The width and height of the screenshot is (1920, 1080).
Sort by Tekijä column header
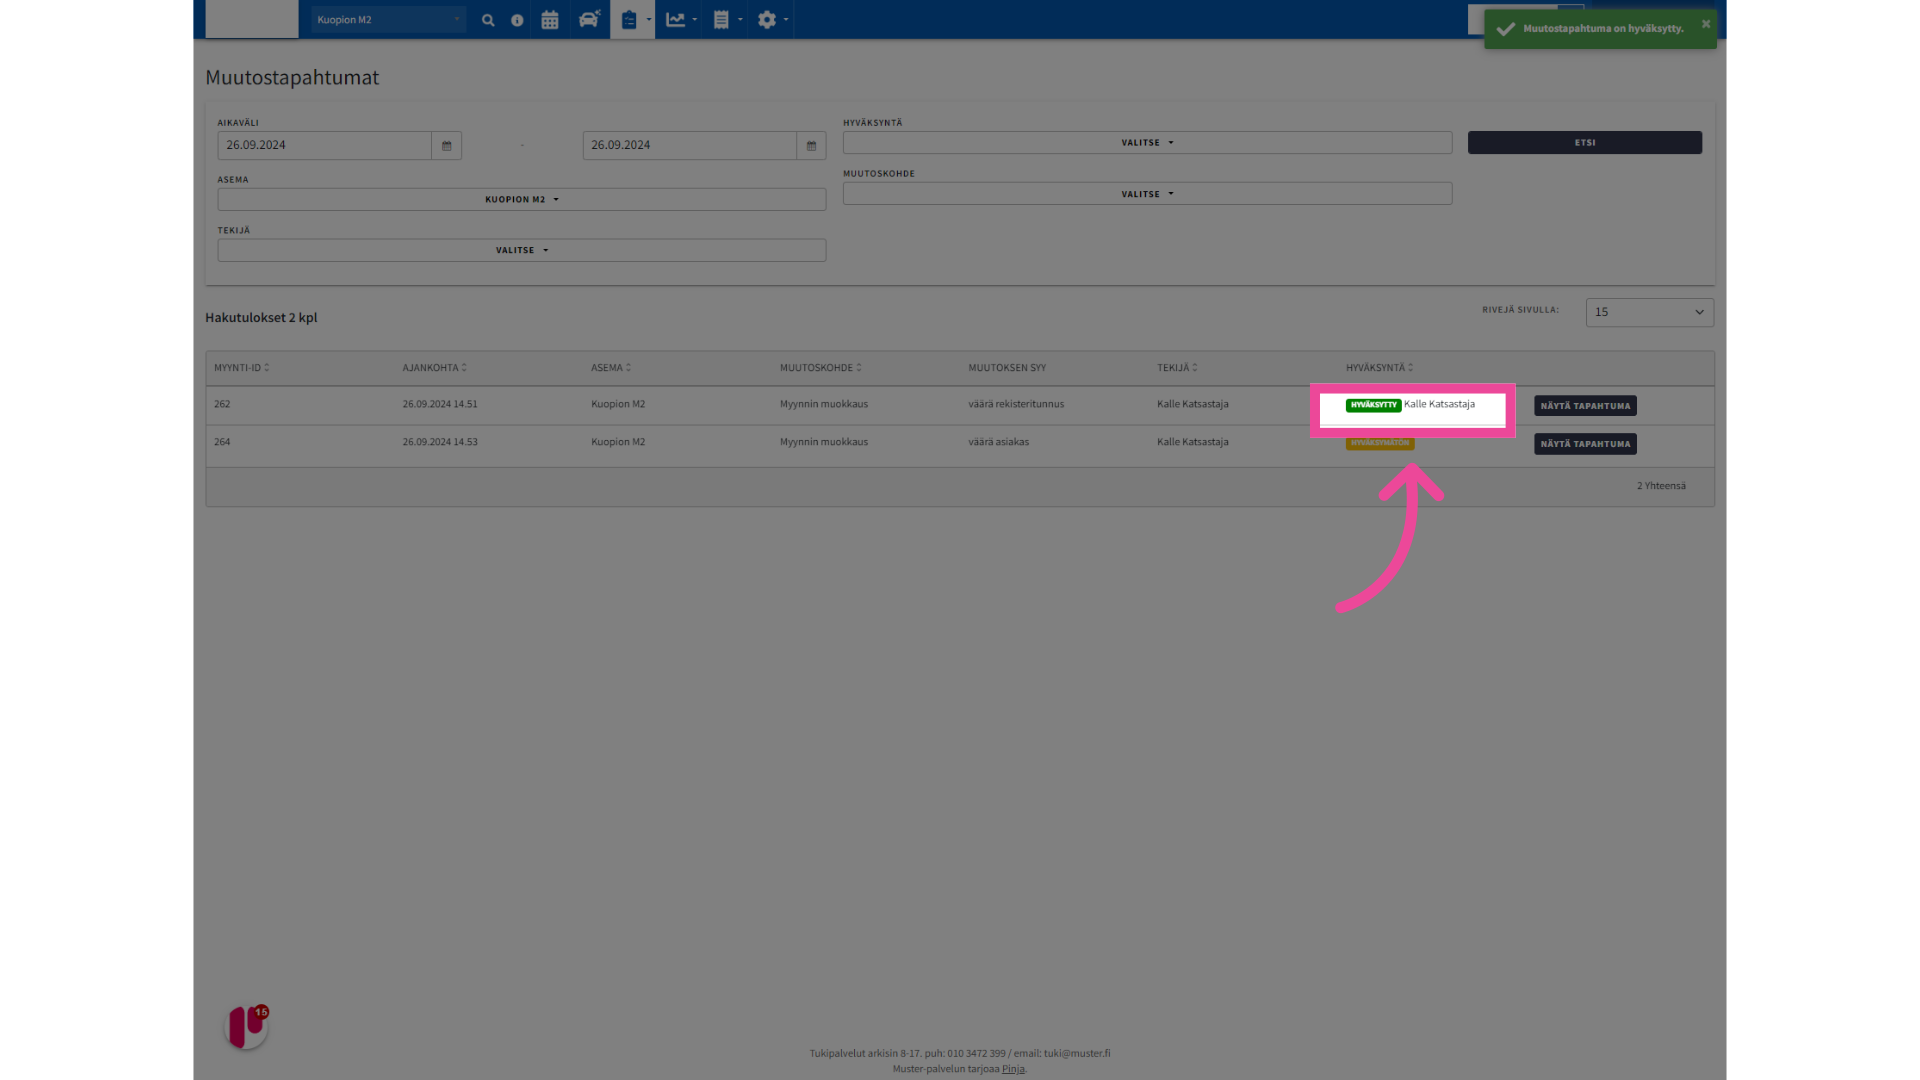pos(1177,368)
